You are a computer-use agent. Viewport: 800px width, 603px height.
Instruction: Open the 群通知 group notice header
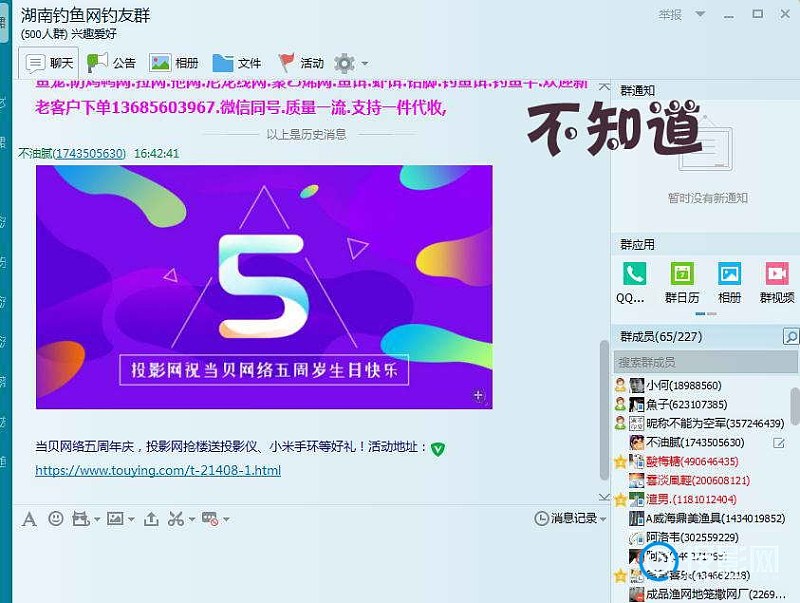pyautogui.click(x=637, y=91)
